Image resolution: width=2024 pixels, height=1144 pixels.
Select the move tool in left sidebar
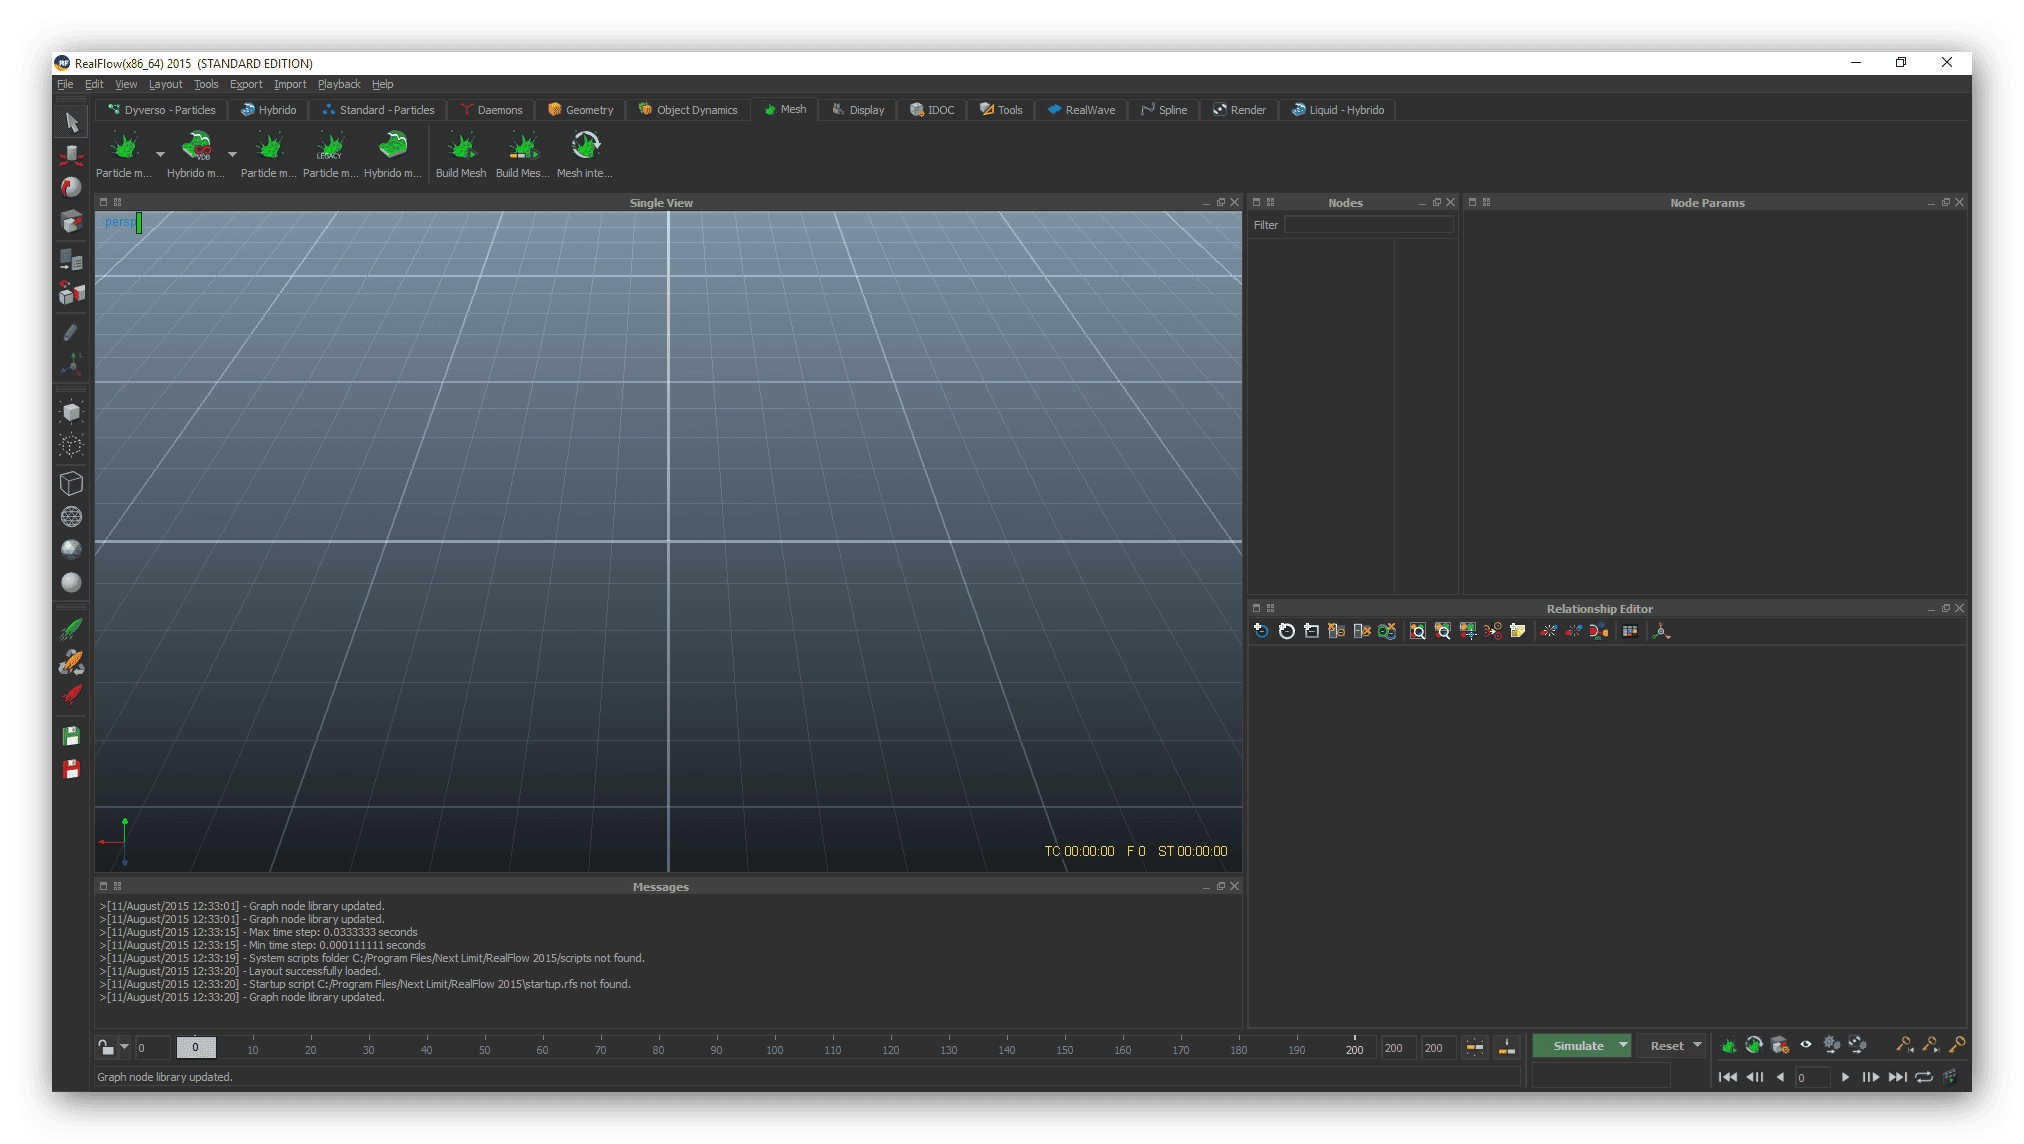tap(71, 155)
